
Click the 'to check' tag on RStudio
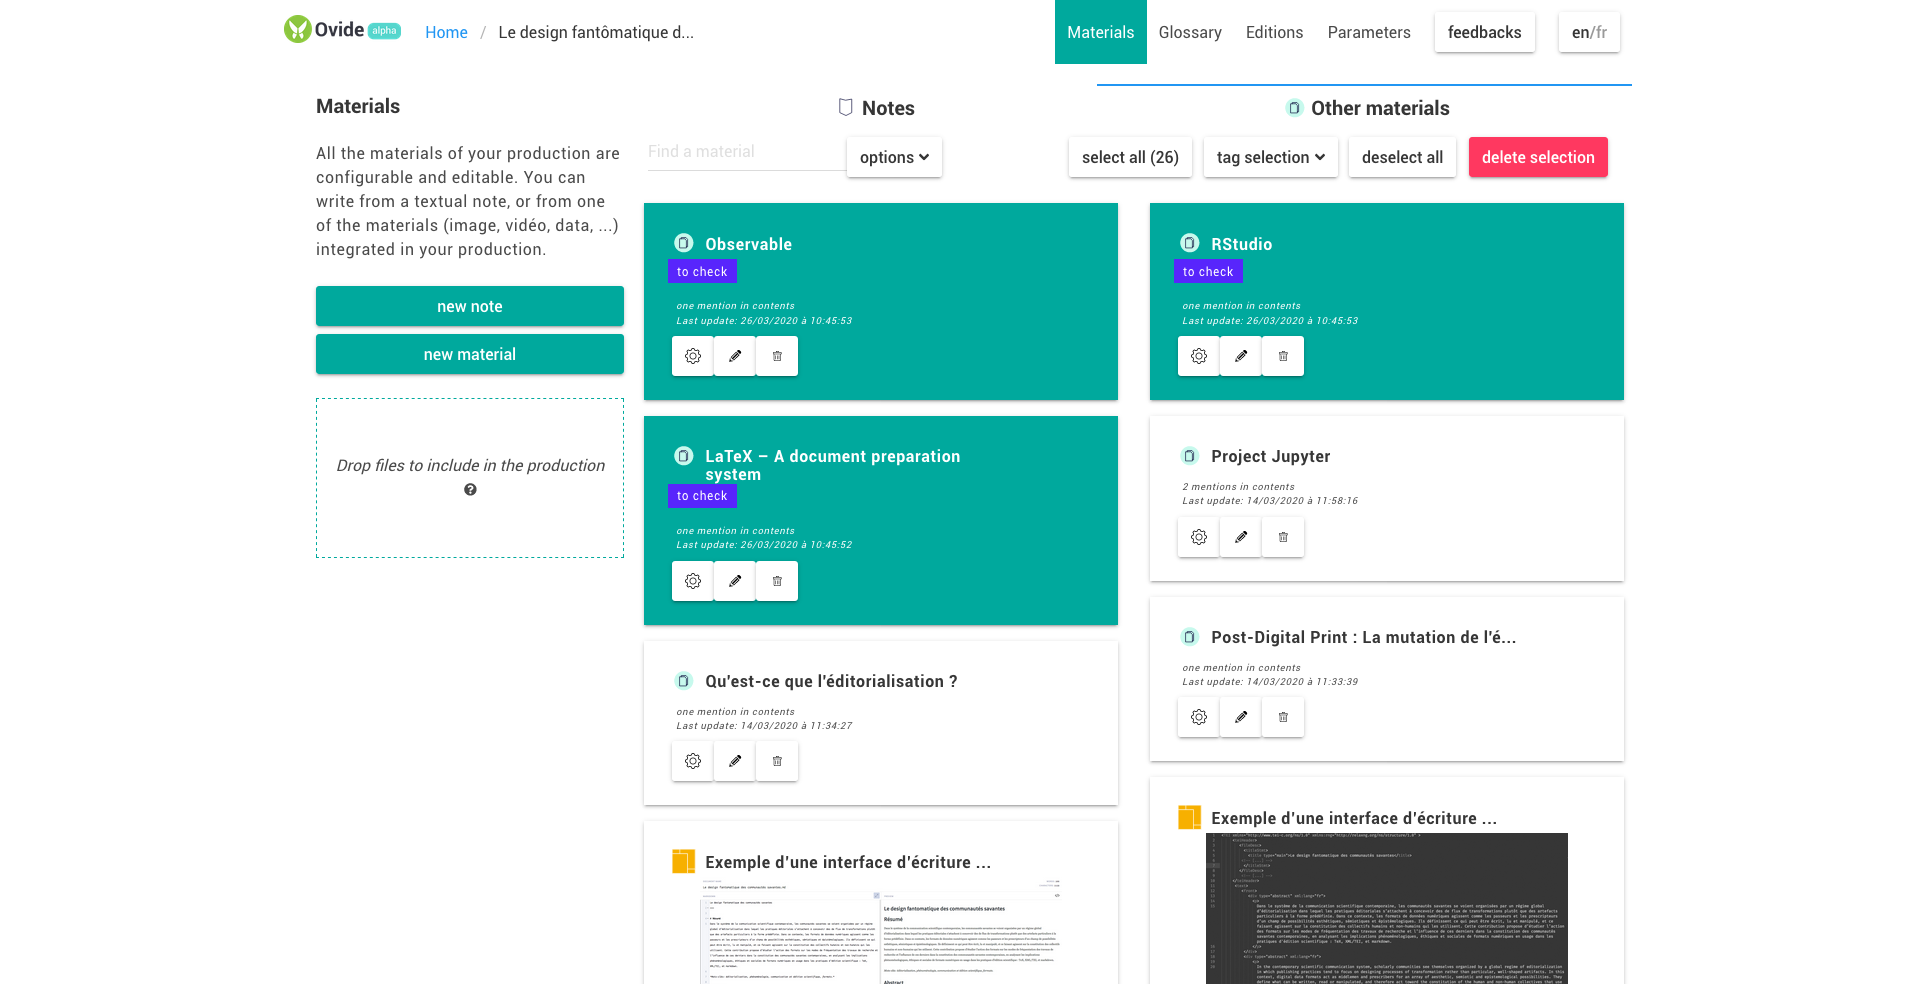[x=1208, y=271]
